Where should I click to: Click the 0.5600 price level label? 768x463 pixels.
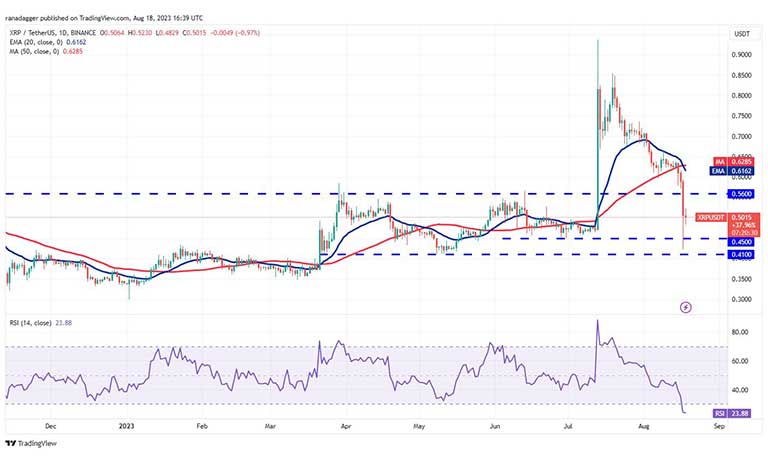click(742, 194)
